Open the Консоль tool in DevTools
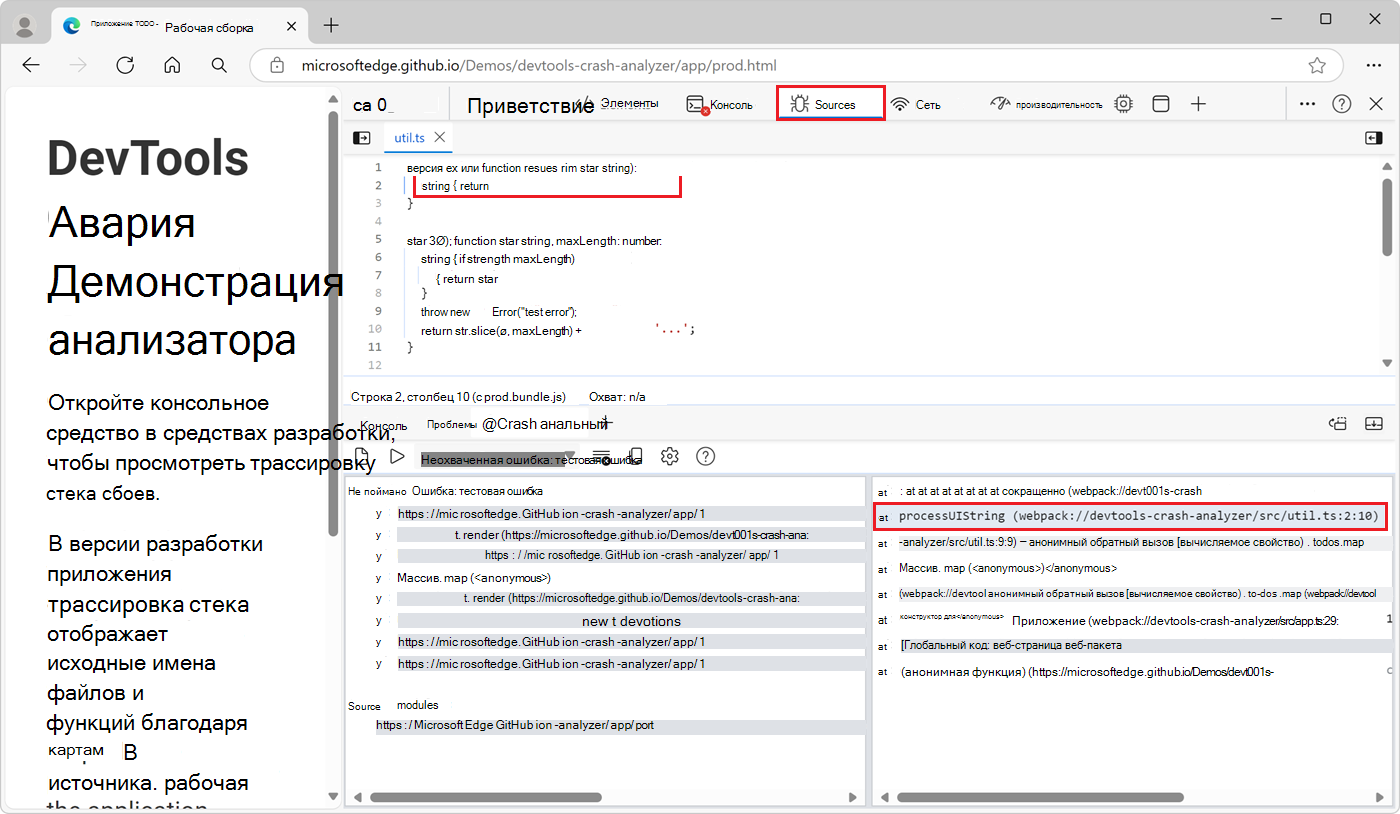The height and width of the screenshot is (814, 1400). [720, 104]
